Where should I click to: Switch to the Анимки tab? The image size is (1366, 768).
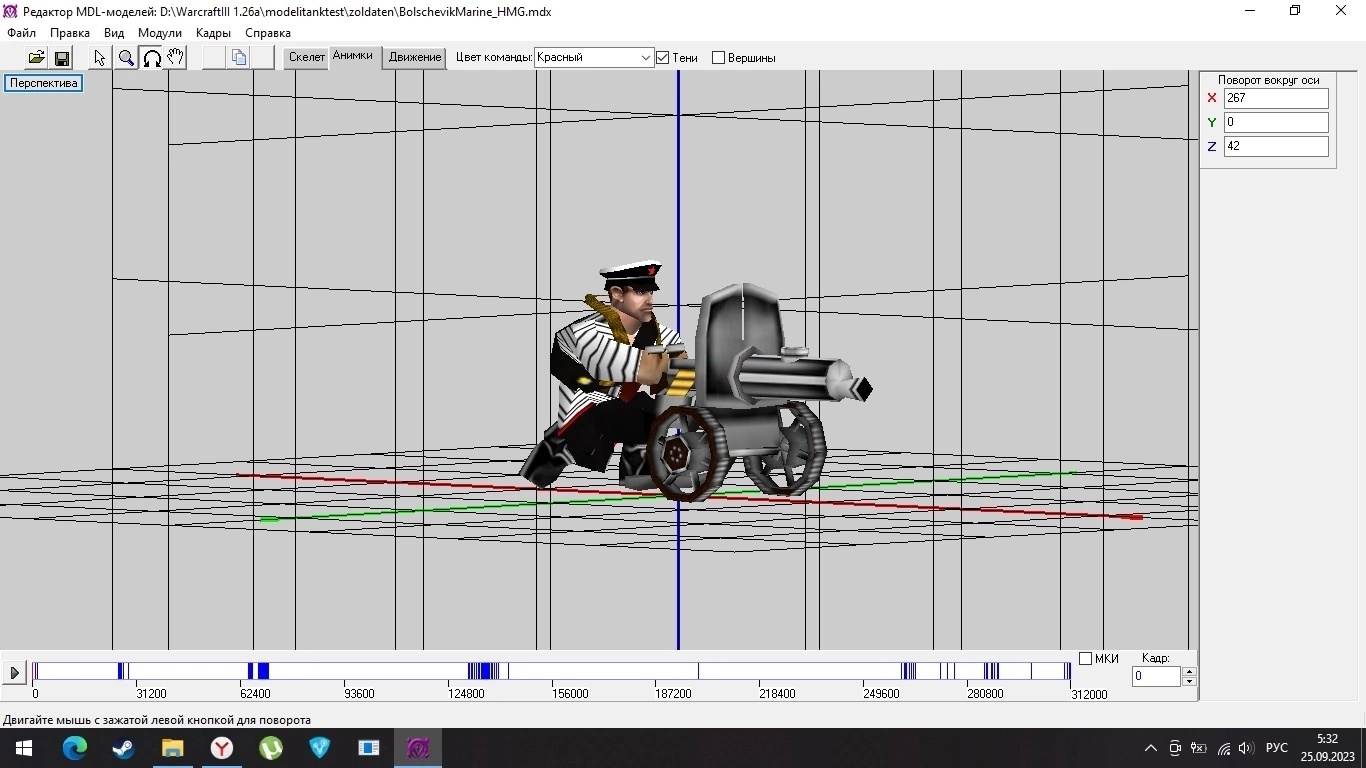click(352, 56)
